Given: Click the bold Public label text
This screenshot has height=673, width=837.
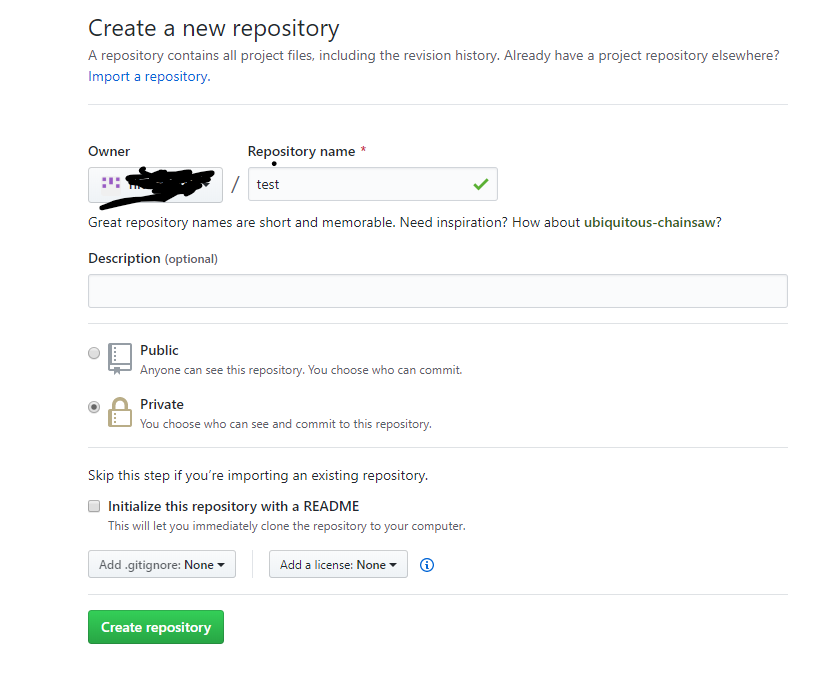Looking at the screenshot, I should (x=159, y=350).
